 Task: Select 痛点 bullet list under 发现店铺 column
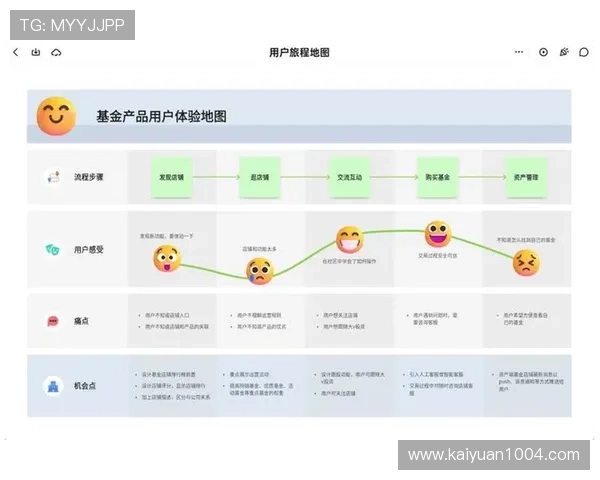pos(173,321)
